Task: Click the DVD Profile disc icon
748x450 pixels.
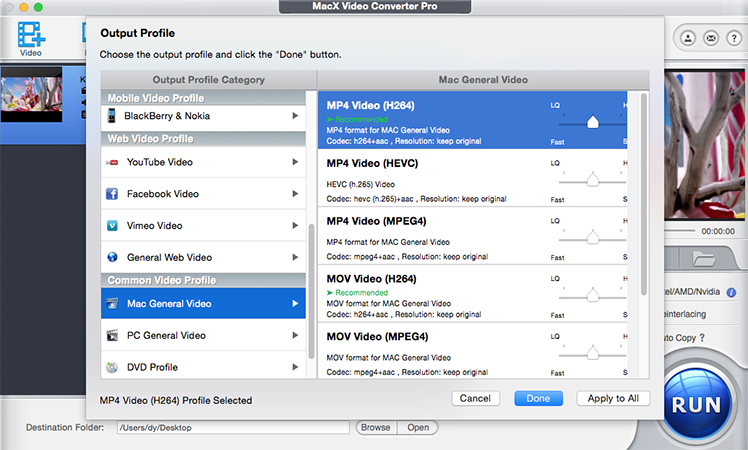Action: [x=112, y=367]
